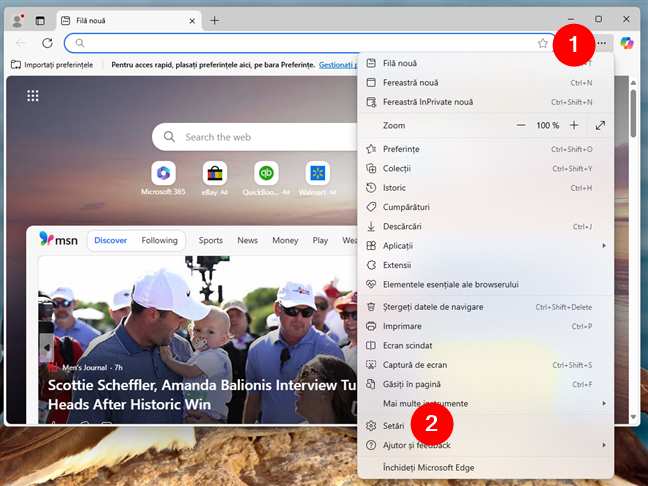
Task: Open a new tab with plus icon
Action: [214, 21]
